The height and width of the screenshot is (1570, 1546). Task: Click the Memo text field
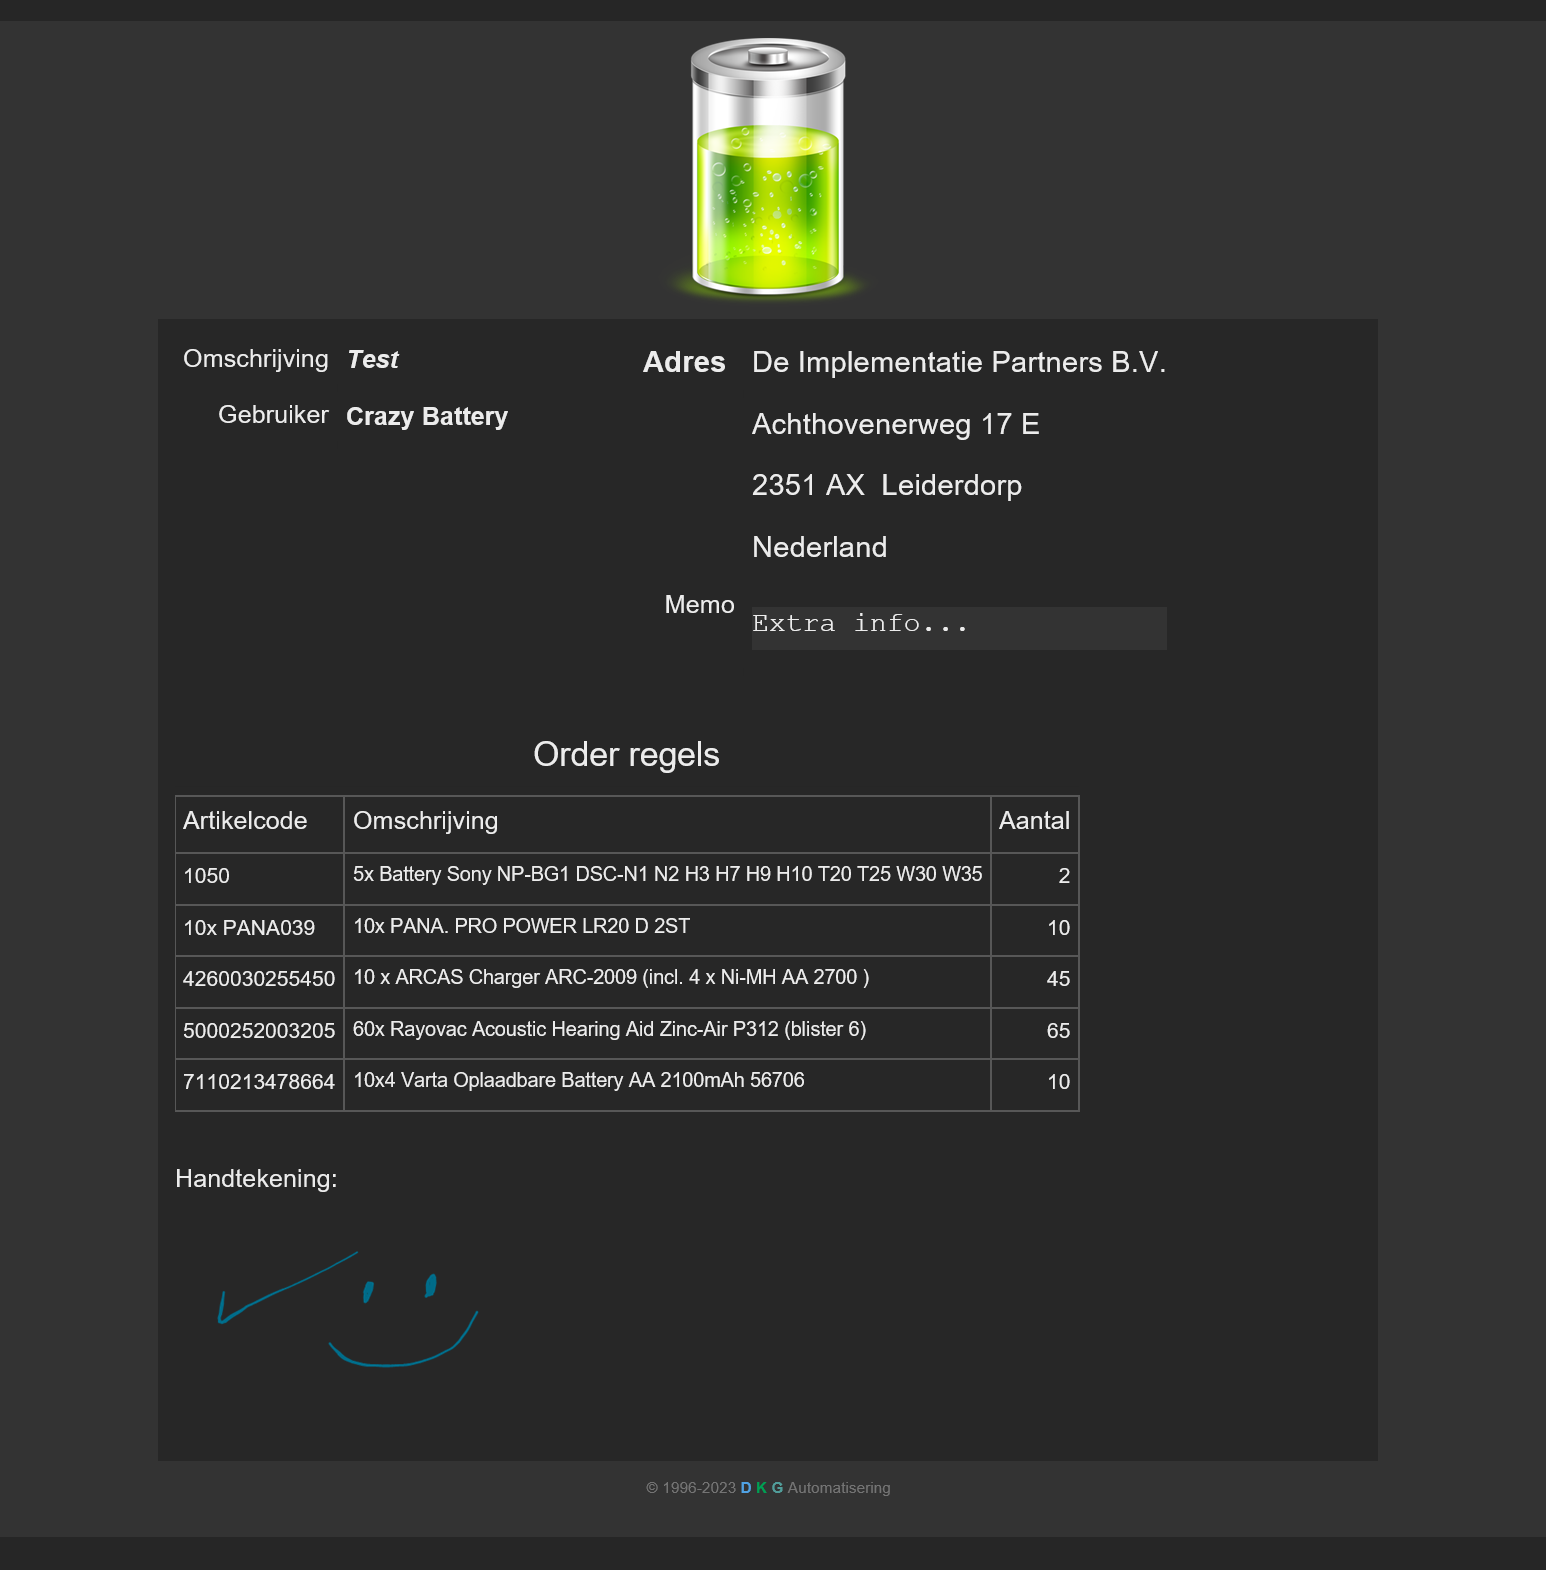pyautogui.click(x=958, y=627)
